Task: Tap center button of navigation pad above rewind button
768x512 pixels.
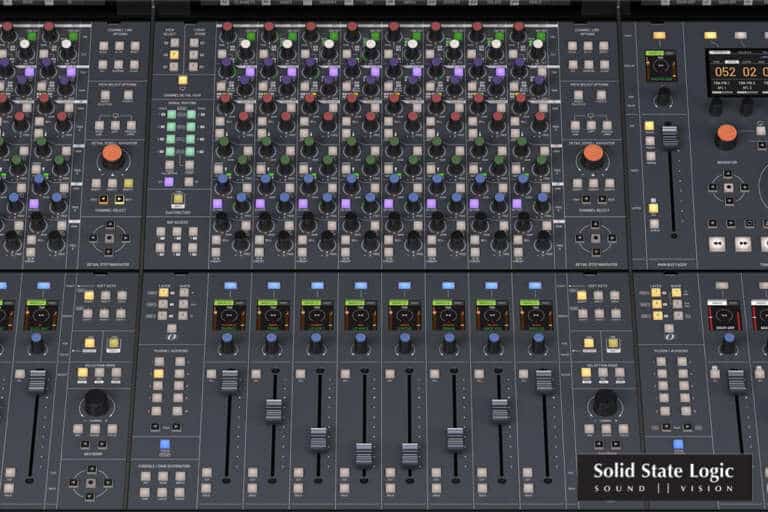Action: (728, 187)
